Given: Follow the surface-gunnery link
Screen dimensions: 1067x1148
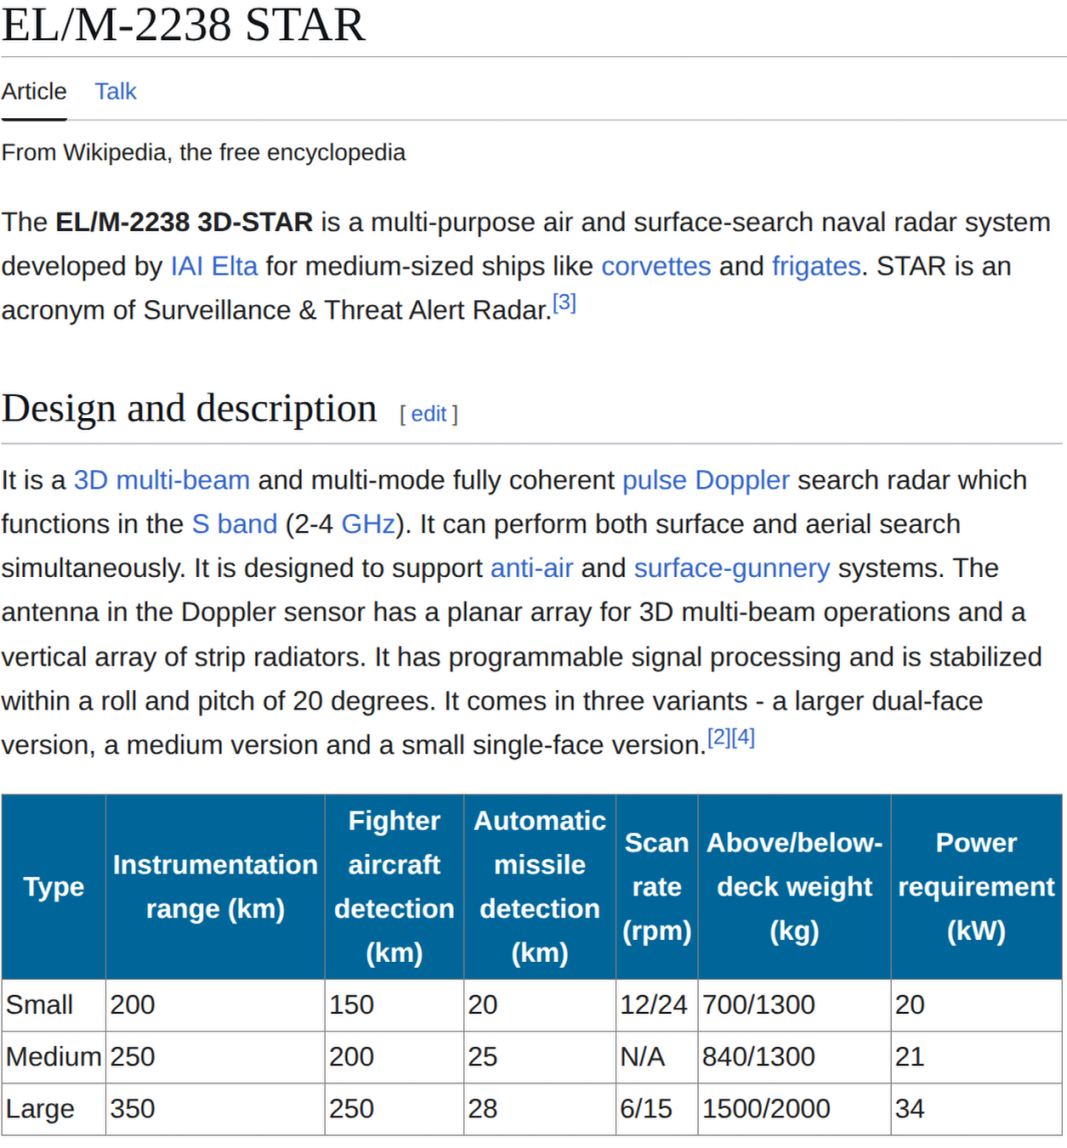Looking at the screenshot, I should [732, 568].
